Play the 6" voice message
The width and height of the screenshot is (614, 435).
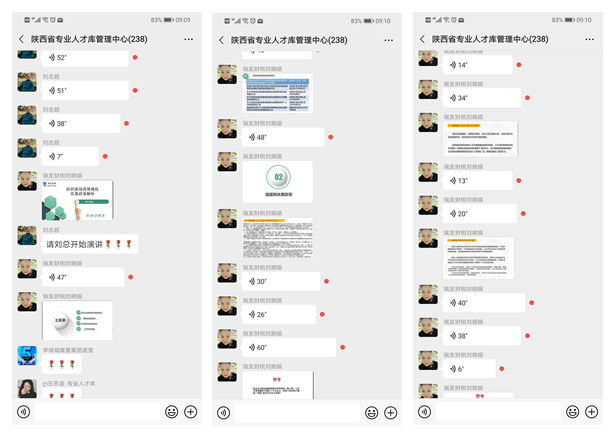click(469, 369)
